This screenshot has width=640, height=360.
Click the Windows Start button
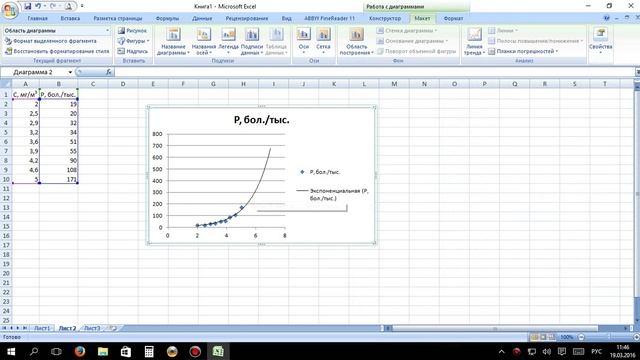tap(11, 351)
